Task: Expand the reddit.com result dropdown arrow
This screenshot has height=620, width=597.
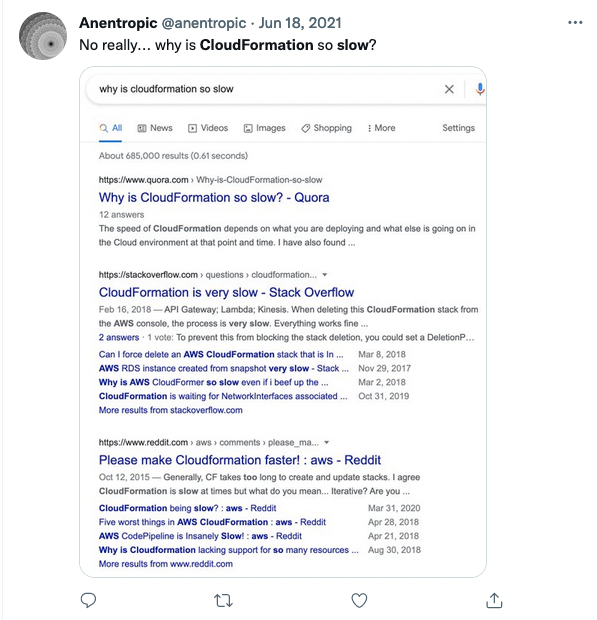Action: point(327,442)
